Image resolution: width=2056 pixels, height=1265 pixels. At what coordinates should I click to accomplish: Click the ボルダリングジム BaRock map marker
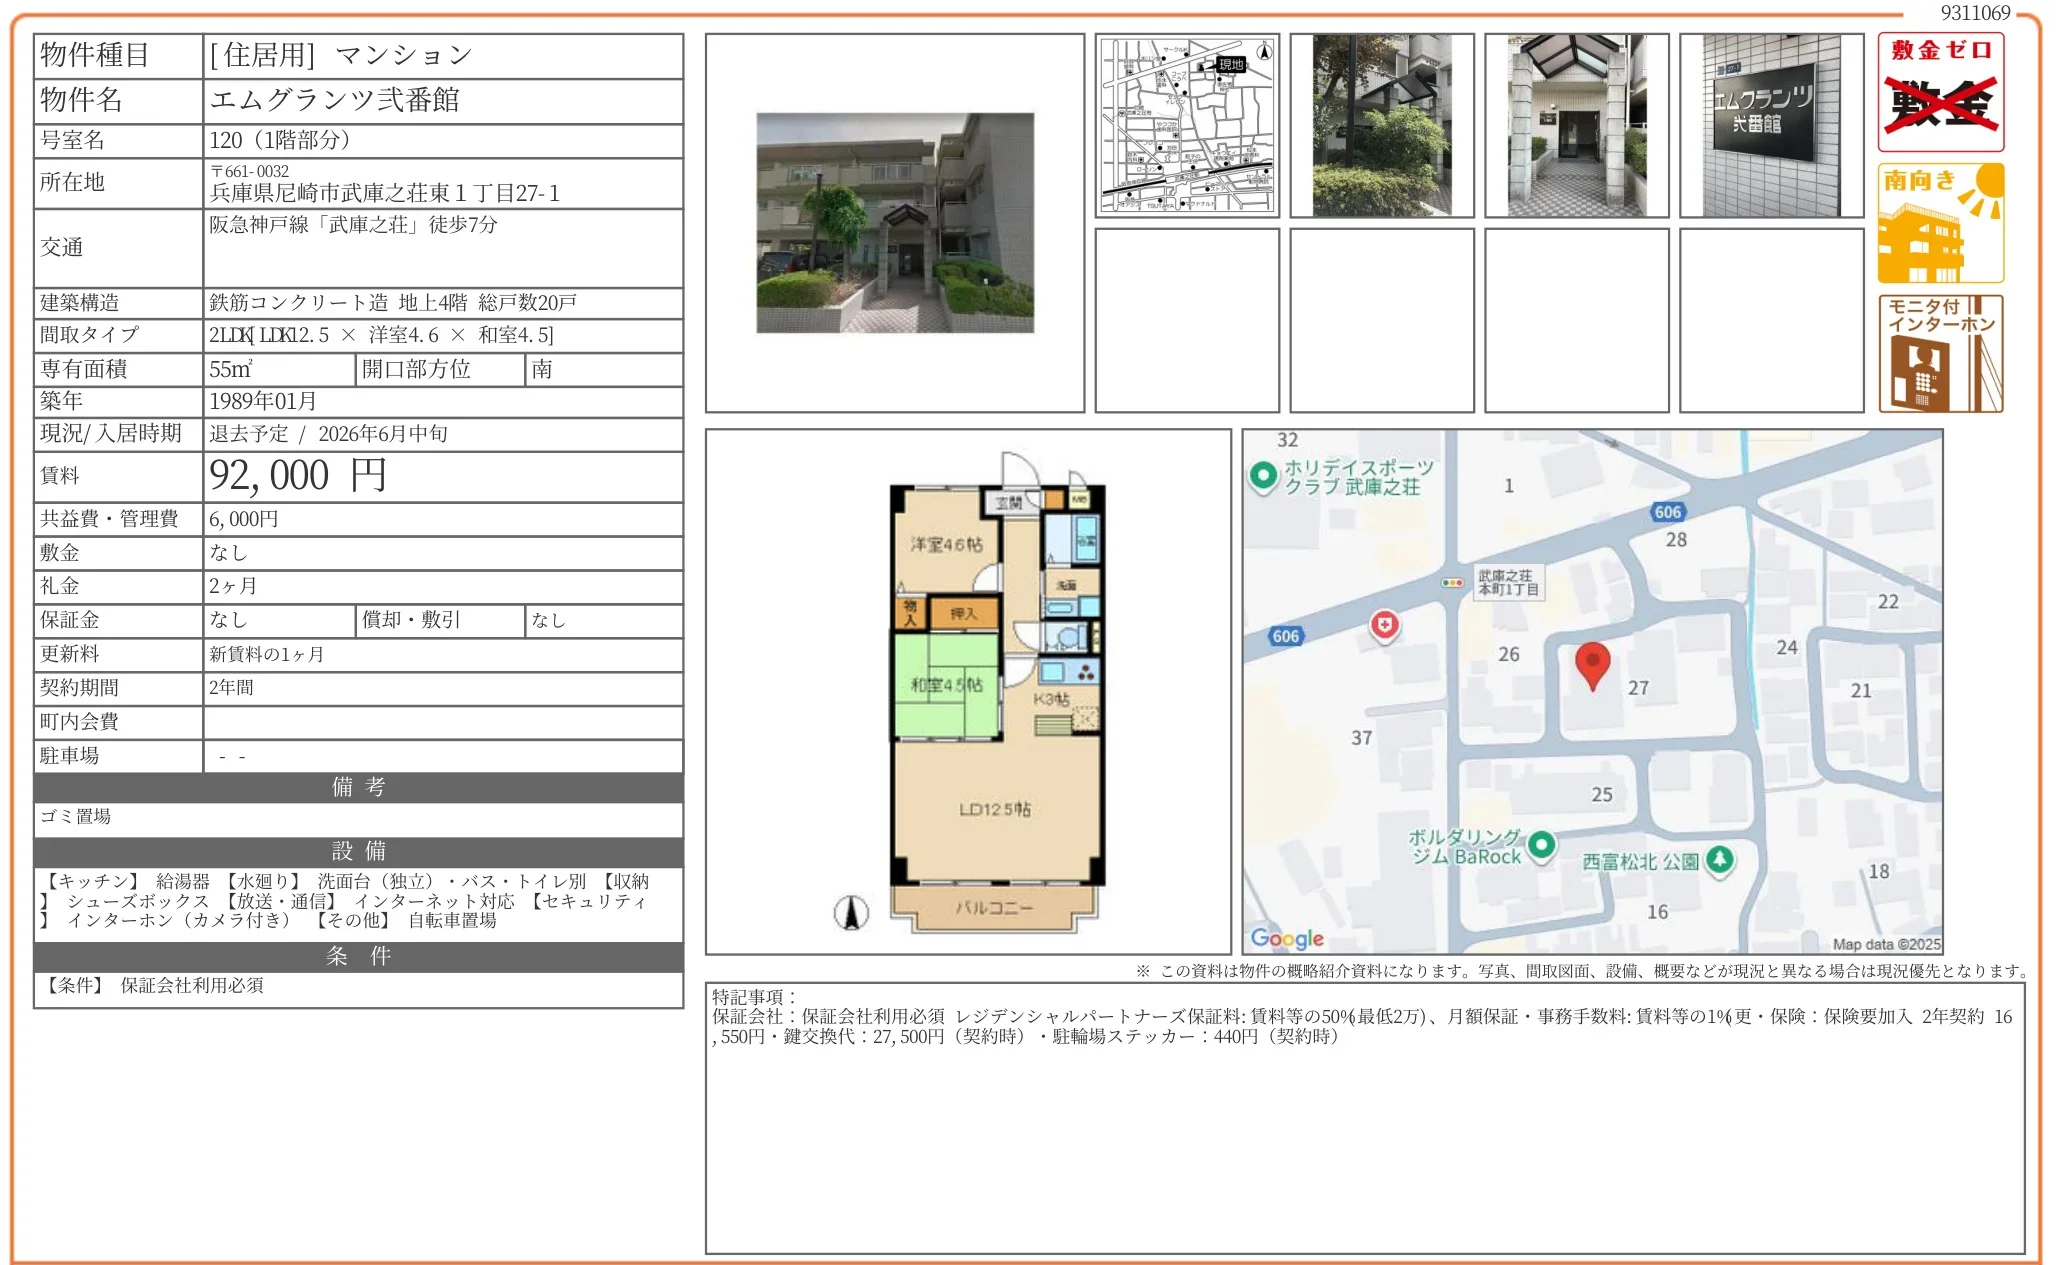point(1541,845)
